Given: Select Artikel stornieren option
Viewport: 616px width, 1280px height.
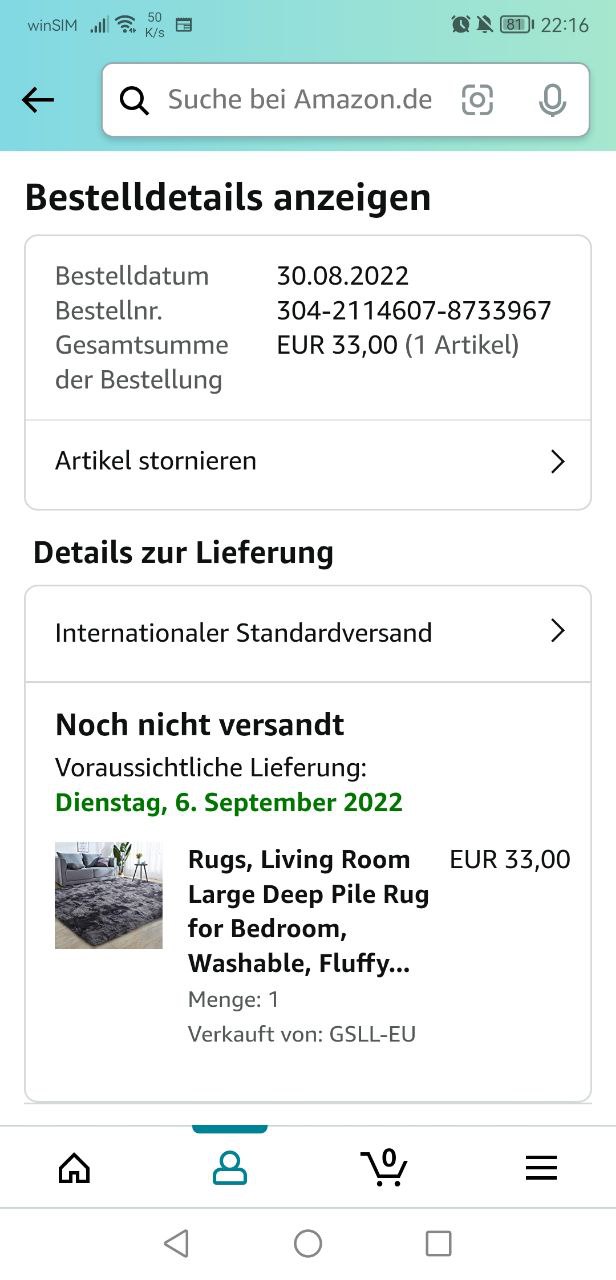Looking at the screenshot, I should point(308,463).
